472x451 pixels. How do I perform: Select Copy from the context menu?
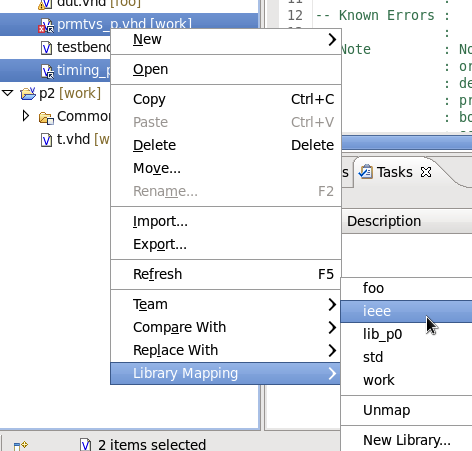(x=226, y=99)
